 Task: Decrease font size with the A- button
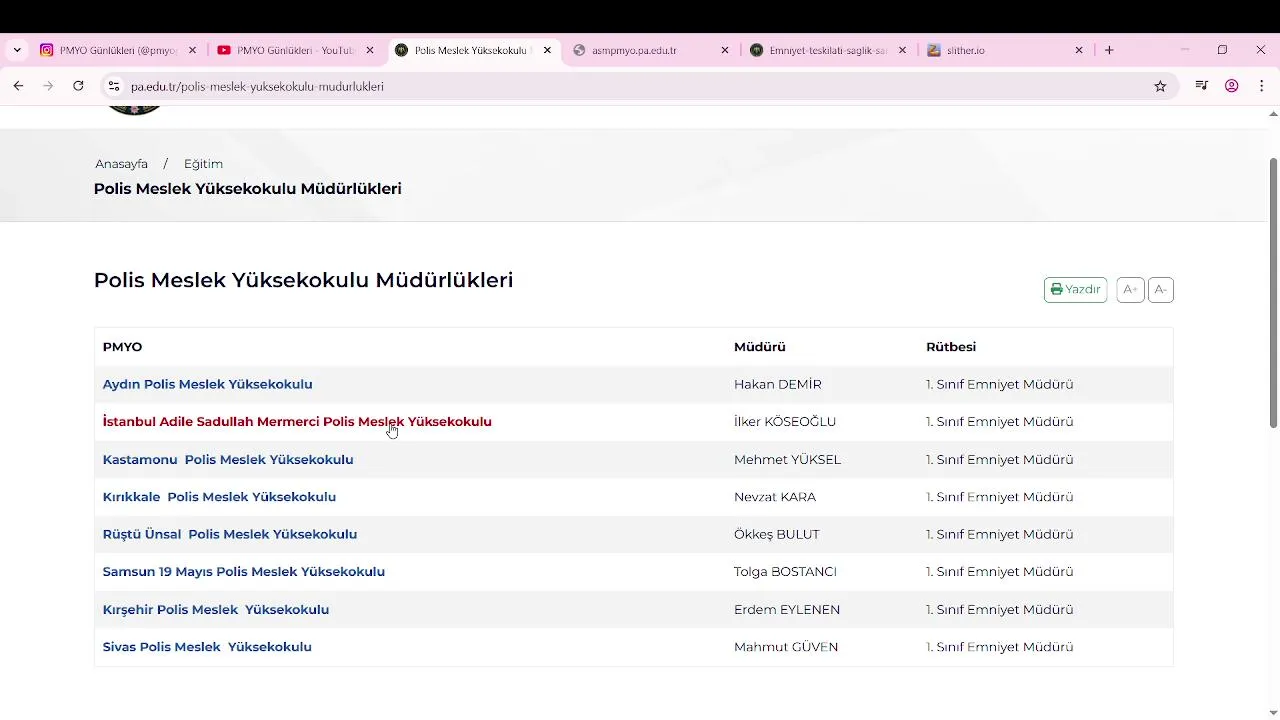coord(1160,290)
